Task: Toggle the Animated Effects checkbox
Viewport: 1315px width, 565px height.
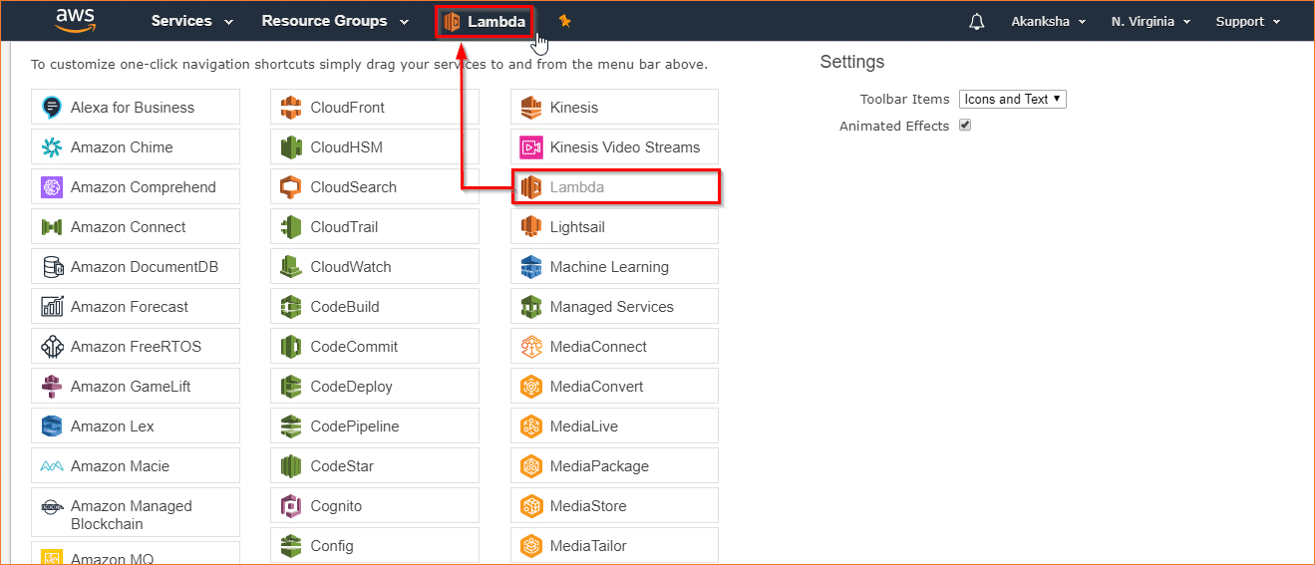Action: pos(965,125)
